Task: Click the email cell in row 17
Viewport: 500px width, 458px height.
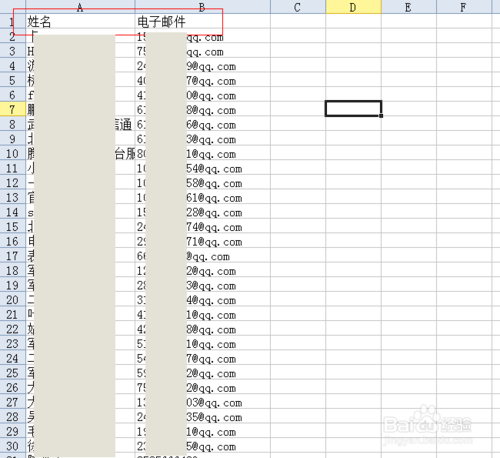Action: click(203, 256)
